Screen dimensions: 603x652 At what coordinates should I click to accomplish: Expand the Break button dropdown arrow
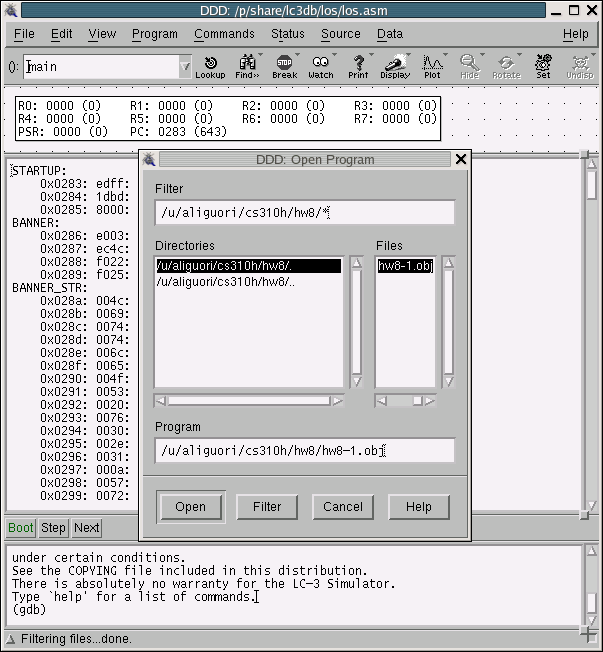(x=297, y=54)
